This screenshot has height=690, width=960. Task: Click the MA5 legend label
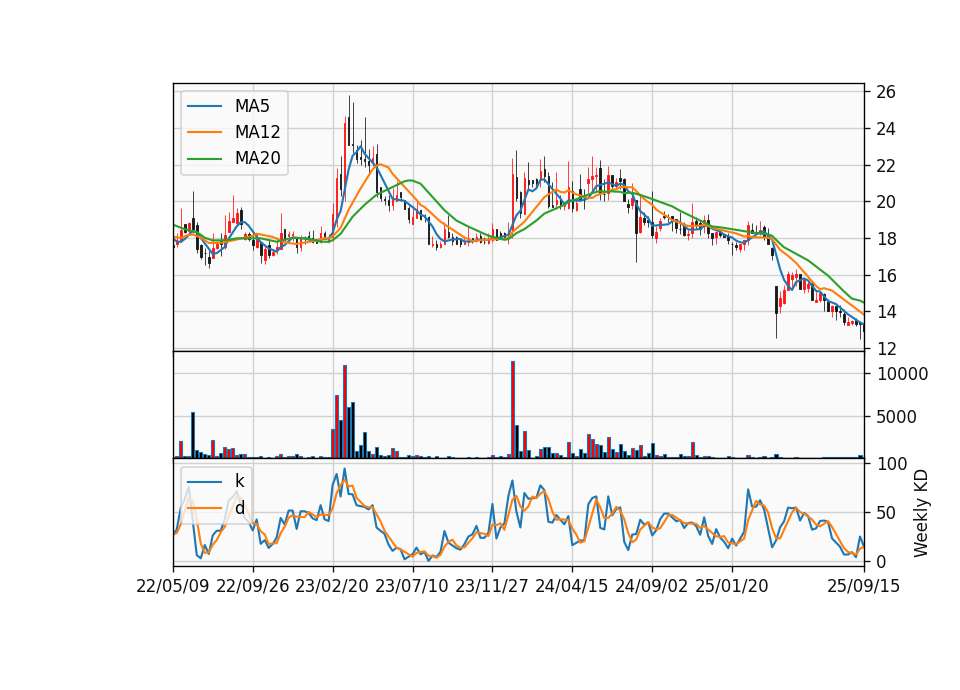(x=252, y=106)
